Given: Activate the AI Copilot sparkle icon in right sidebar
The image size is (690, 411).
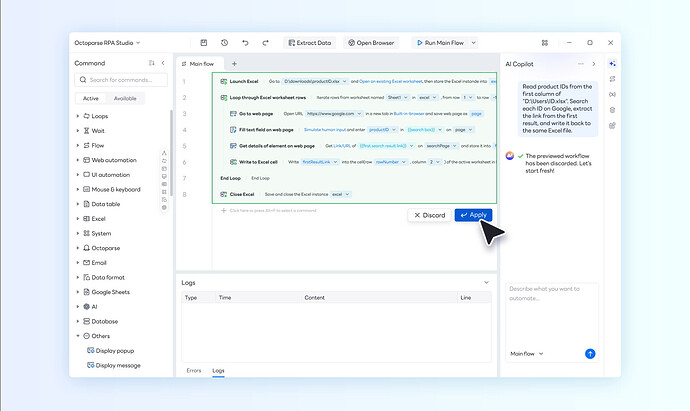Looking at the screenshot, I should [612, 64].
